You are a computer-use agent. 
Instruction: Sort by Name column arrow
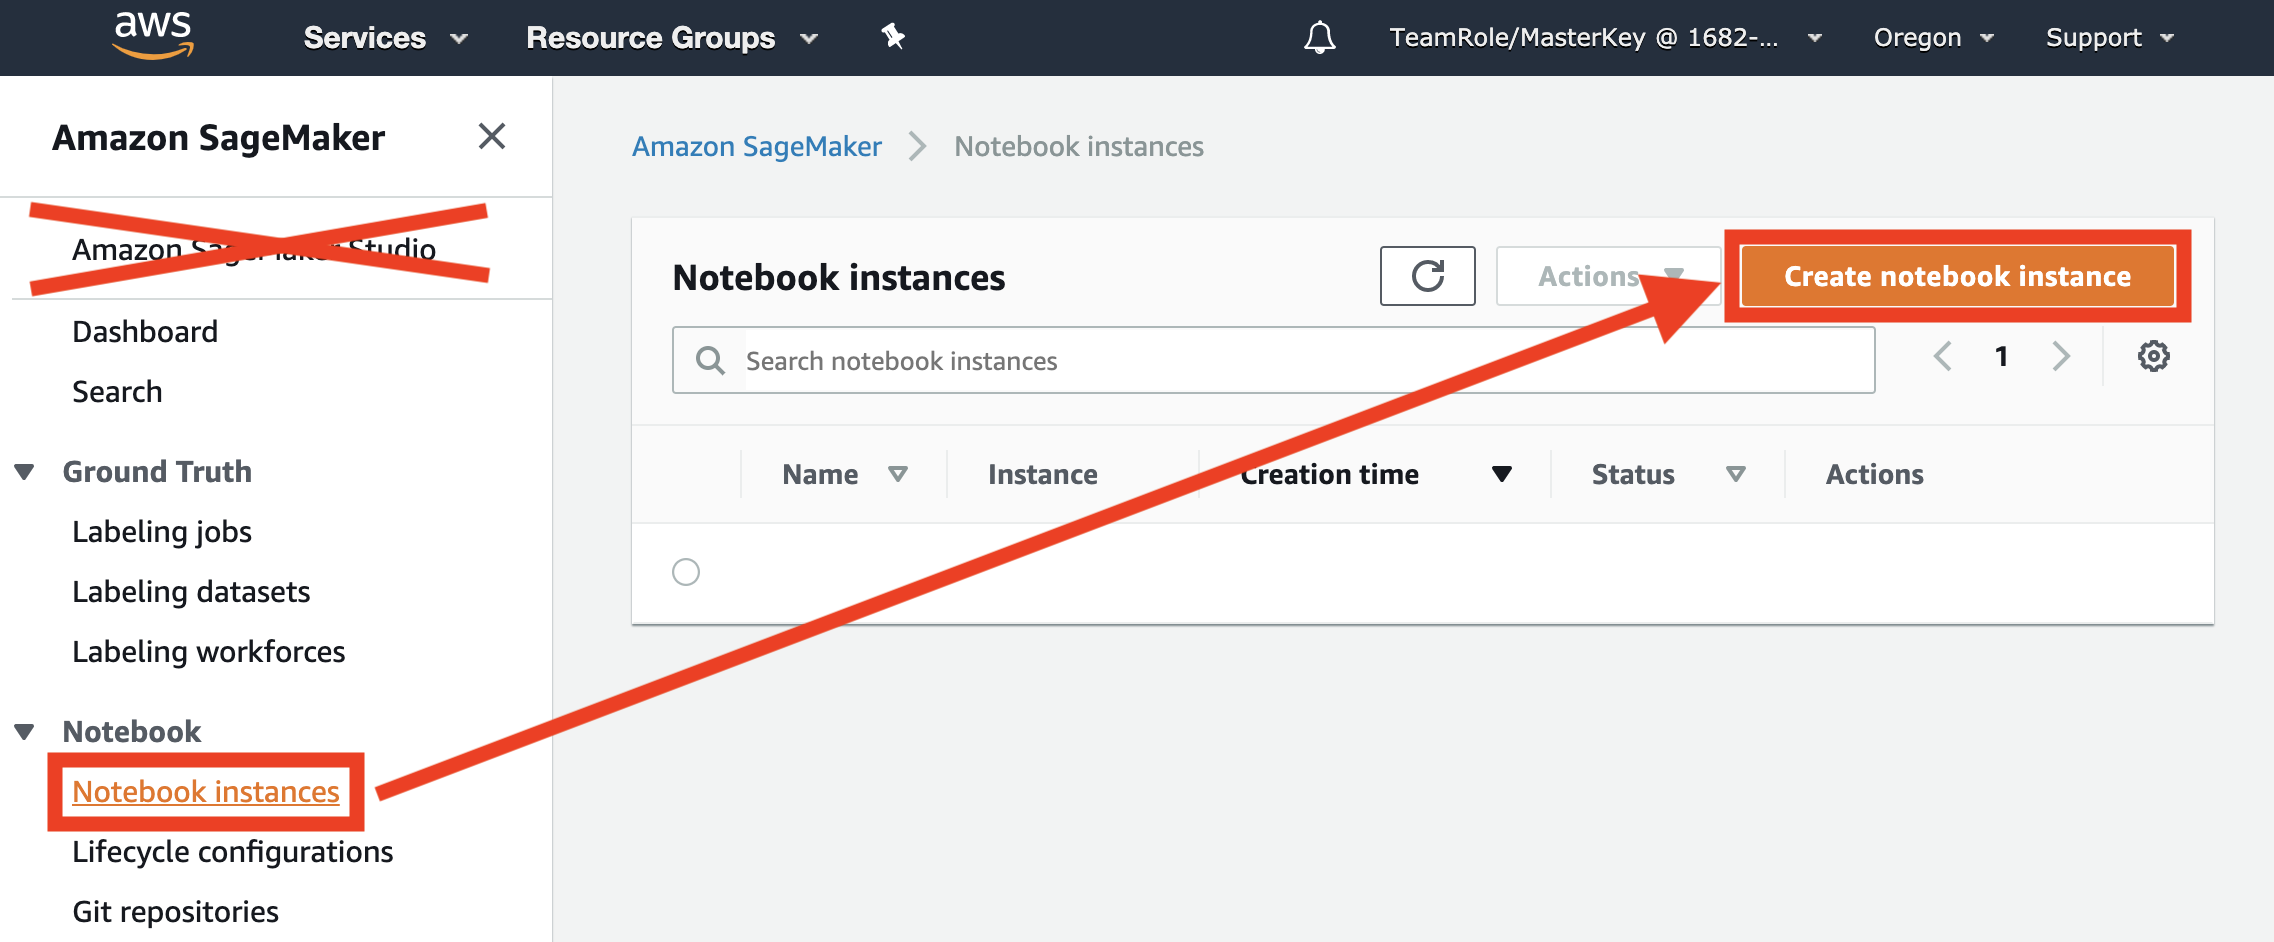tap(898, 474)
